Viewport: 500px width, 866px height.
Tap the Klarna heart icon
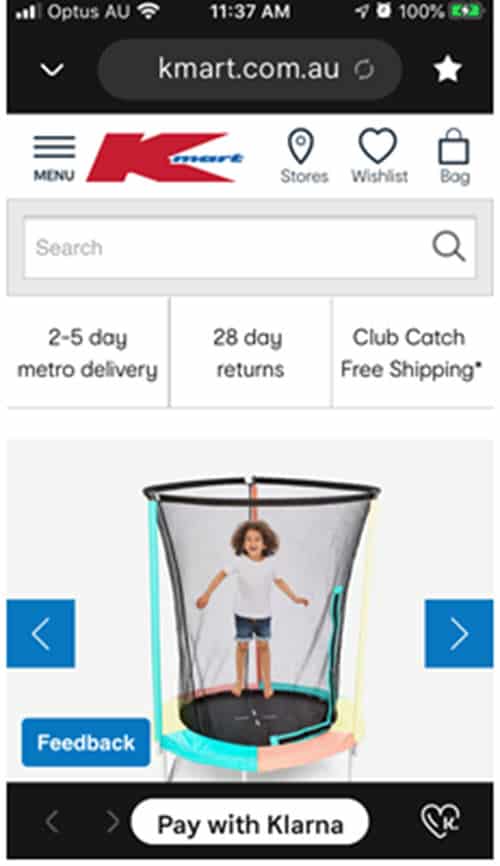click(440, 820)
